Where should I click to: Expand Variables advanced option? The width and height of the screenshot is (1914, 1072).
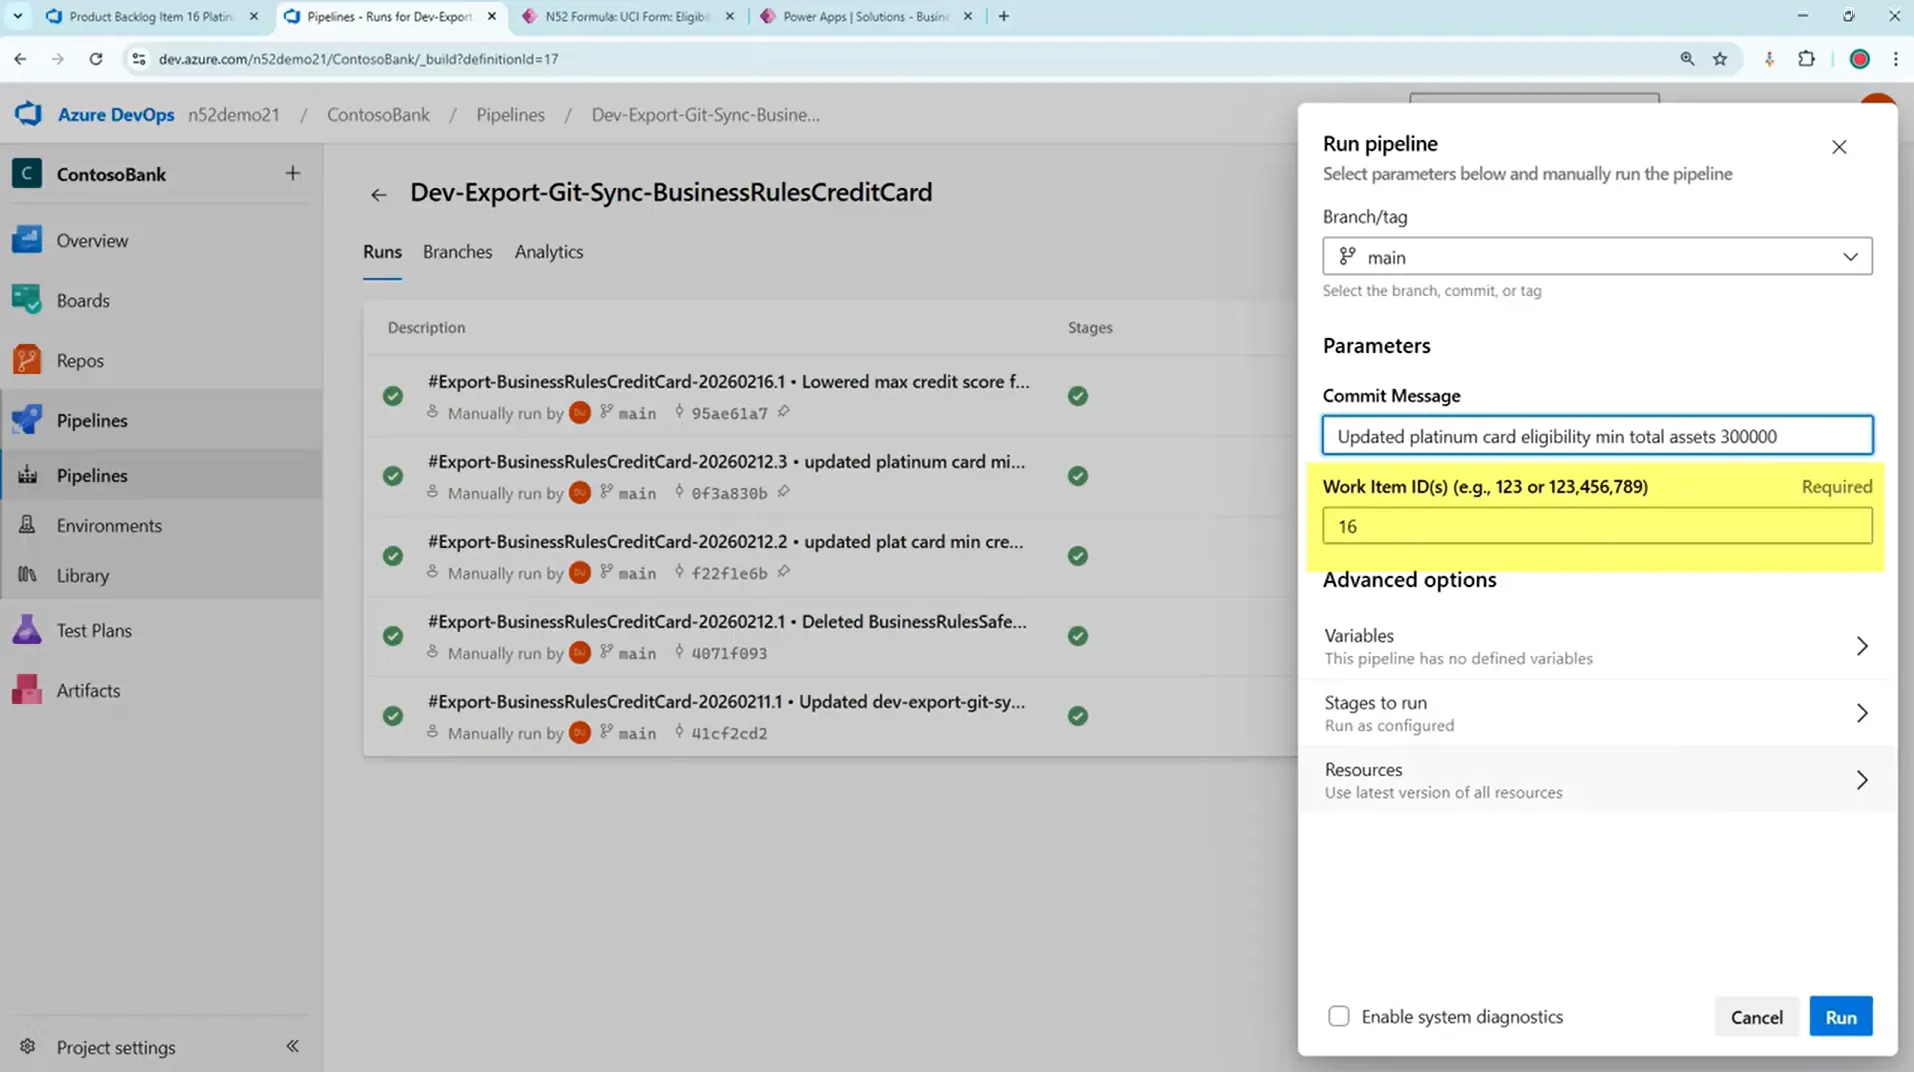point(1597,646)
